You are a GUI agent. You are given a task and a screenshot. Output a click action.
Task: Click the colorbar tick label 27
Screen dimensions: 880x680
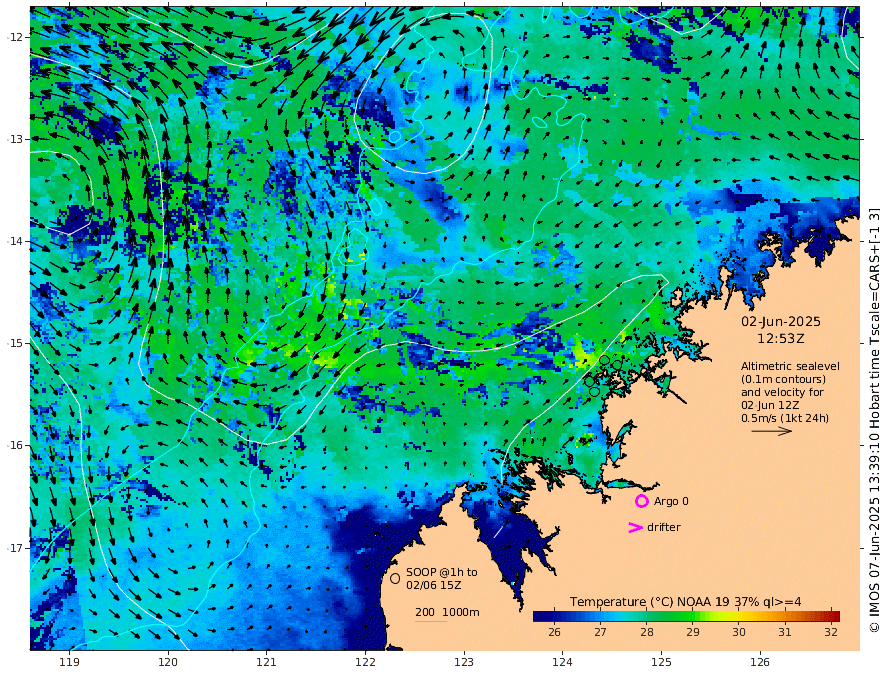tap(601, 632)
